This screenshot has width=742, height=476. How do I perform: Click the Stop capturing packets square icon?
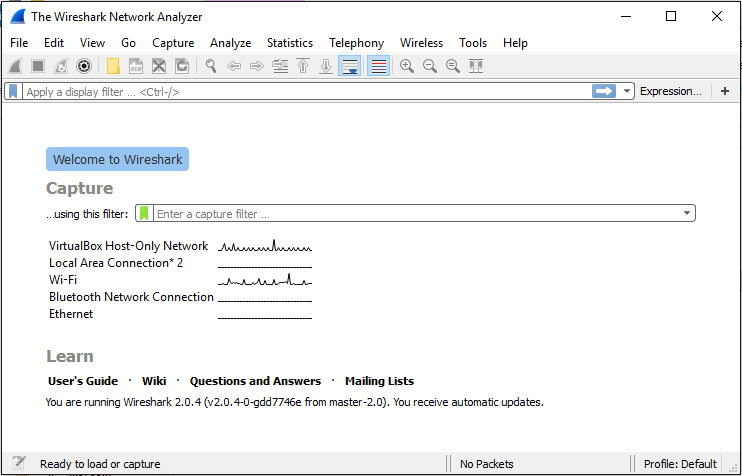pyautogui.click(x=38, y=66)
